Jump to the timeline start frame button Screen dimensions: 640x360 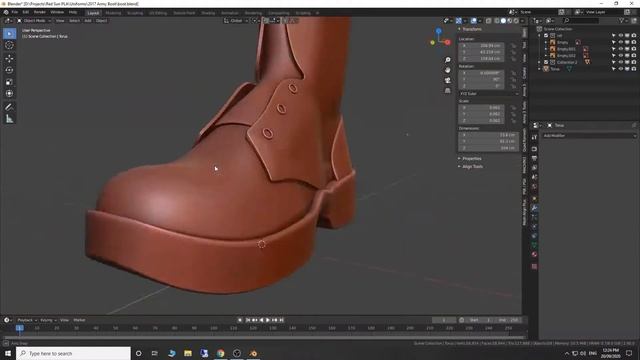point(247,320)
